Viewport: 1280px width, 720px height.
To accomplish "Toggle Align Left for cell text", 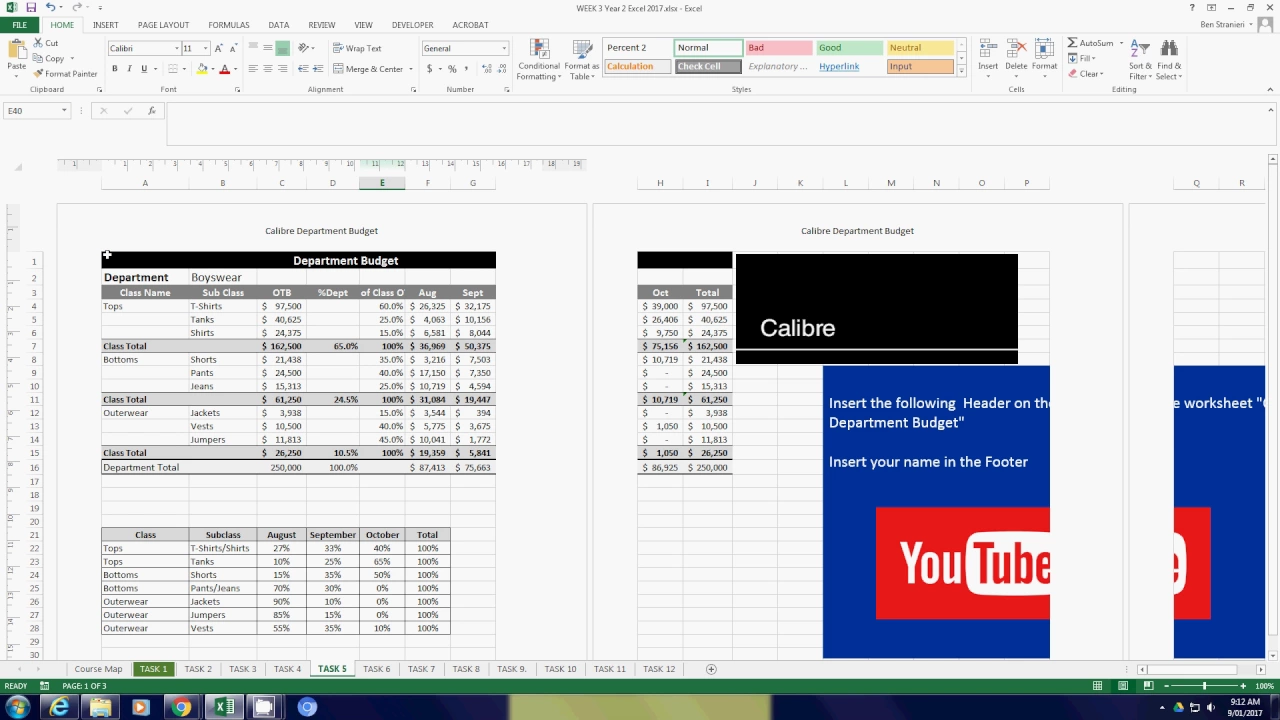I will (x=253, y=69).
